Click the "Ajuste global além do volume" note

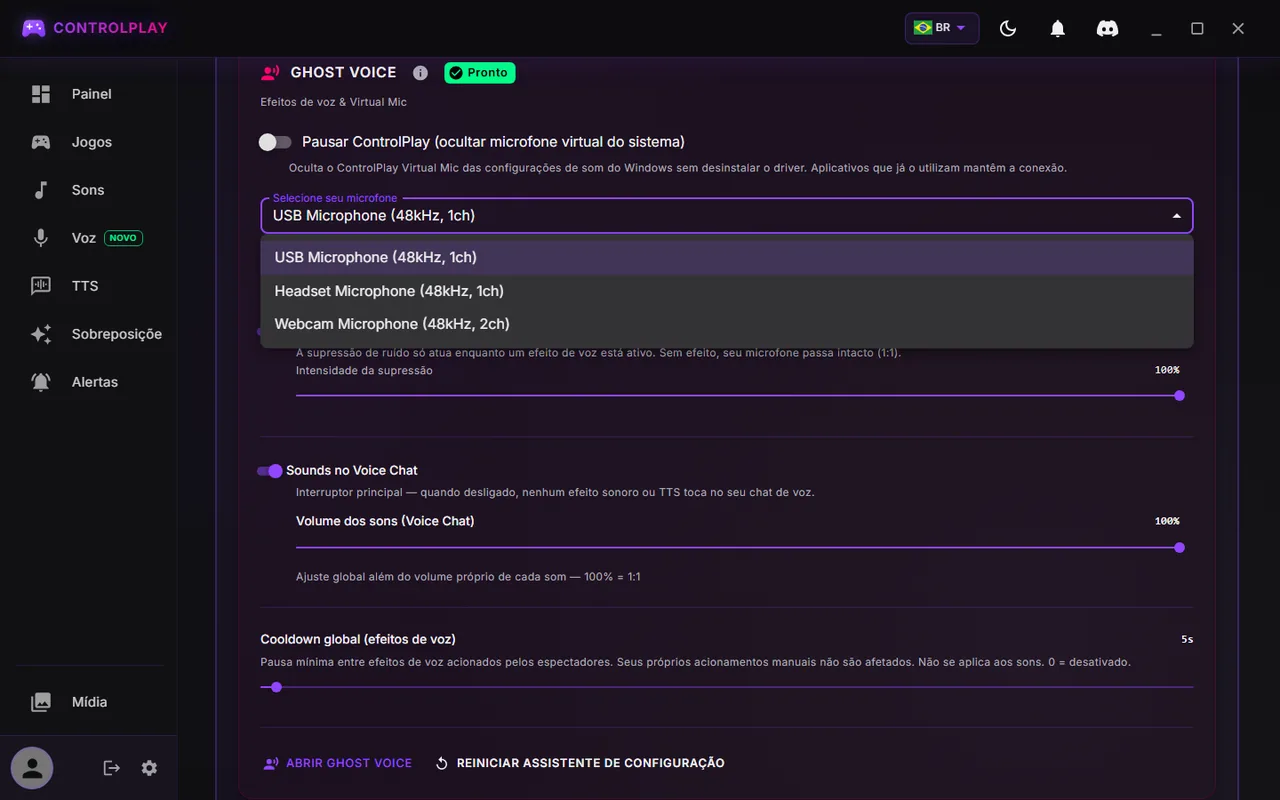pos(468,577)
